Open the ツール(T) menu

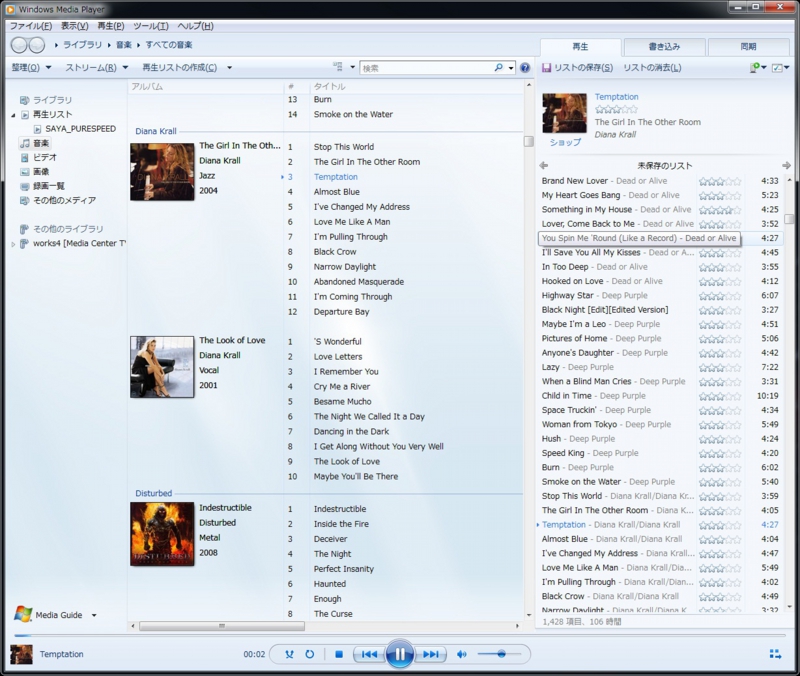tap(151, 26)
